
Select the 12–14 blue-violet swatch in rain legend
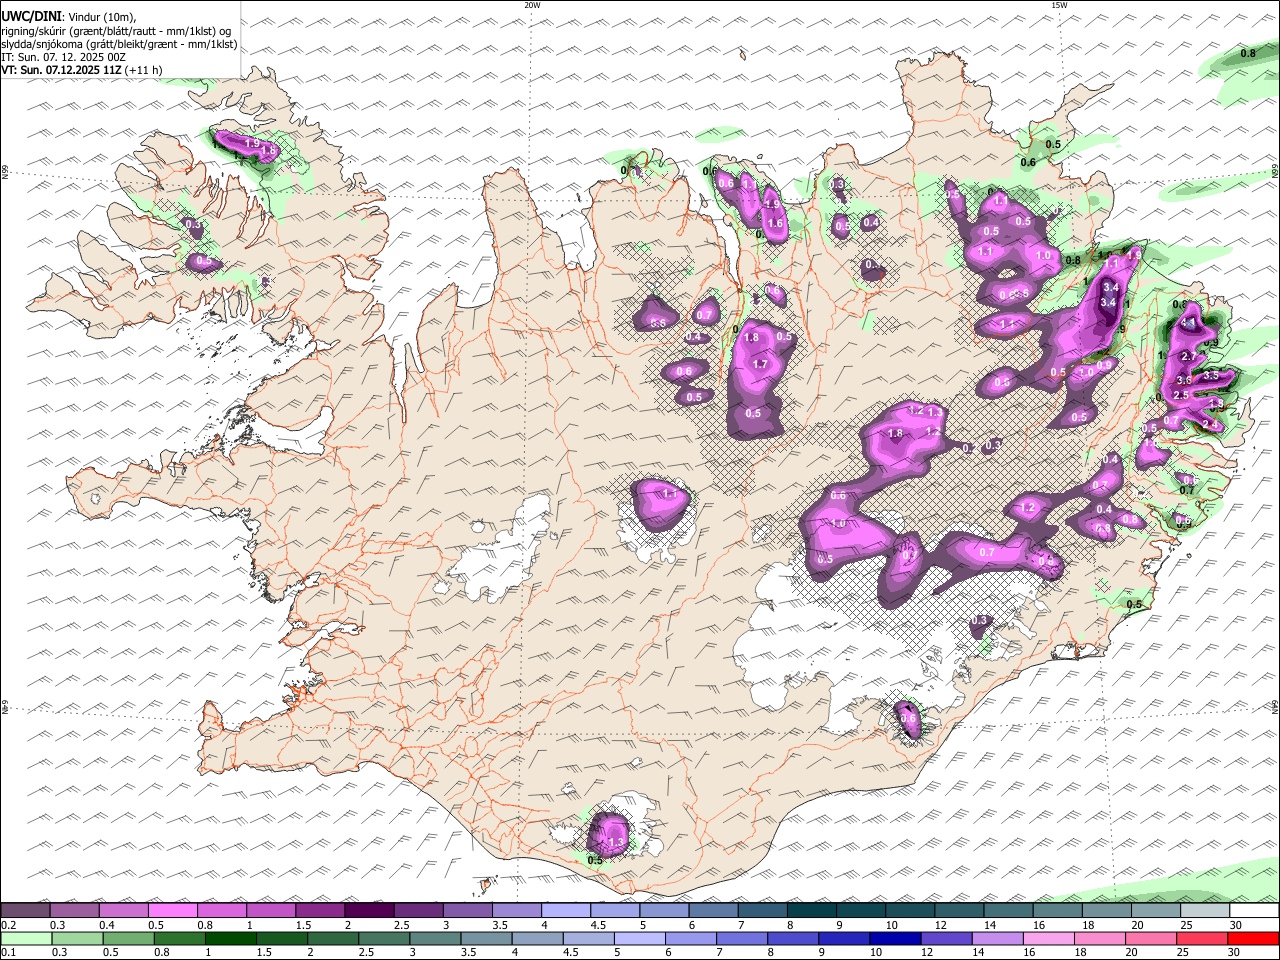pyautogui.click(x=945, y=939)
